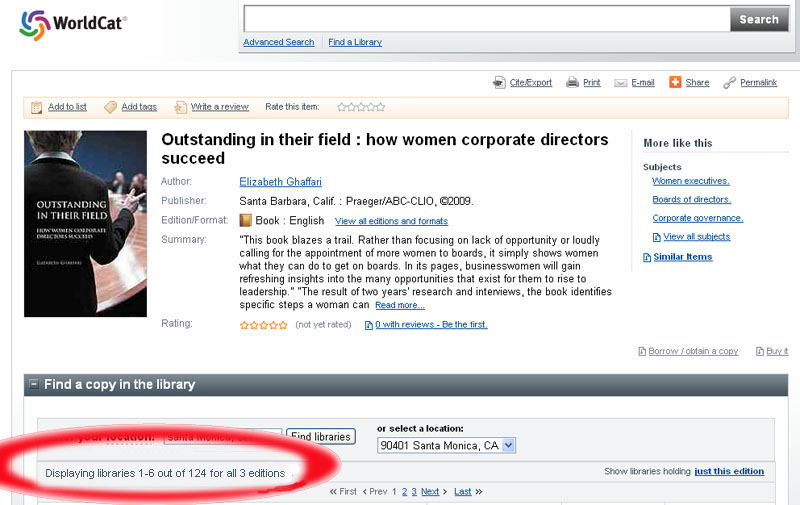800x505 pixels.
Task: Click the Permalink chain icon
Action: pos(730,83)
